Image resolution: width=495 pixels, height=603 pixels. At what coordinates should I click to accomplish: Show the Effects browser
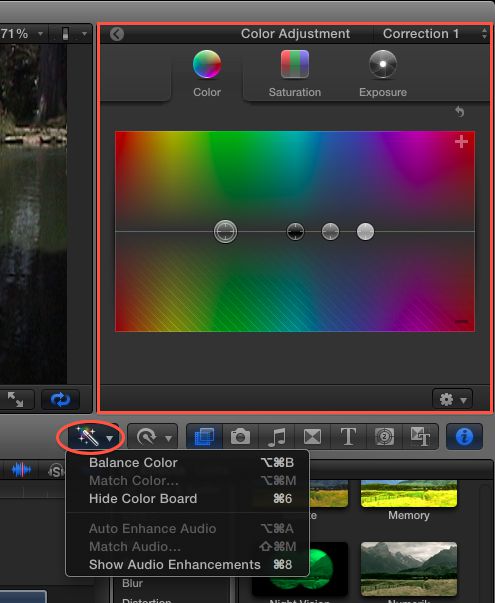click(x=204, y=436)
